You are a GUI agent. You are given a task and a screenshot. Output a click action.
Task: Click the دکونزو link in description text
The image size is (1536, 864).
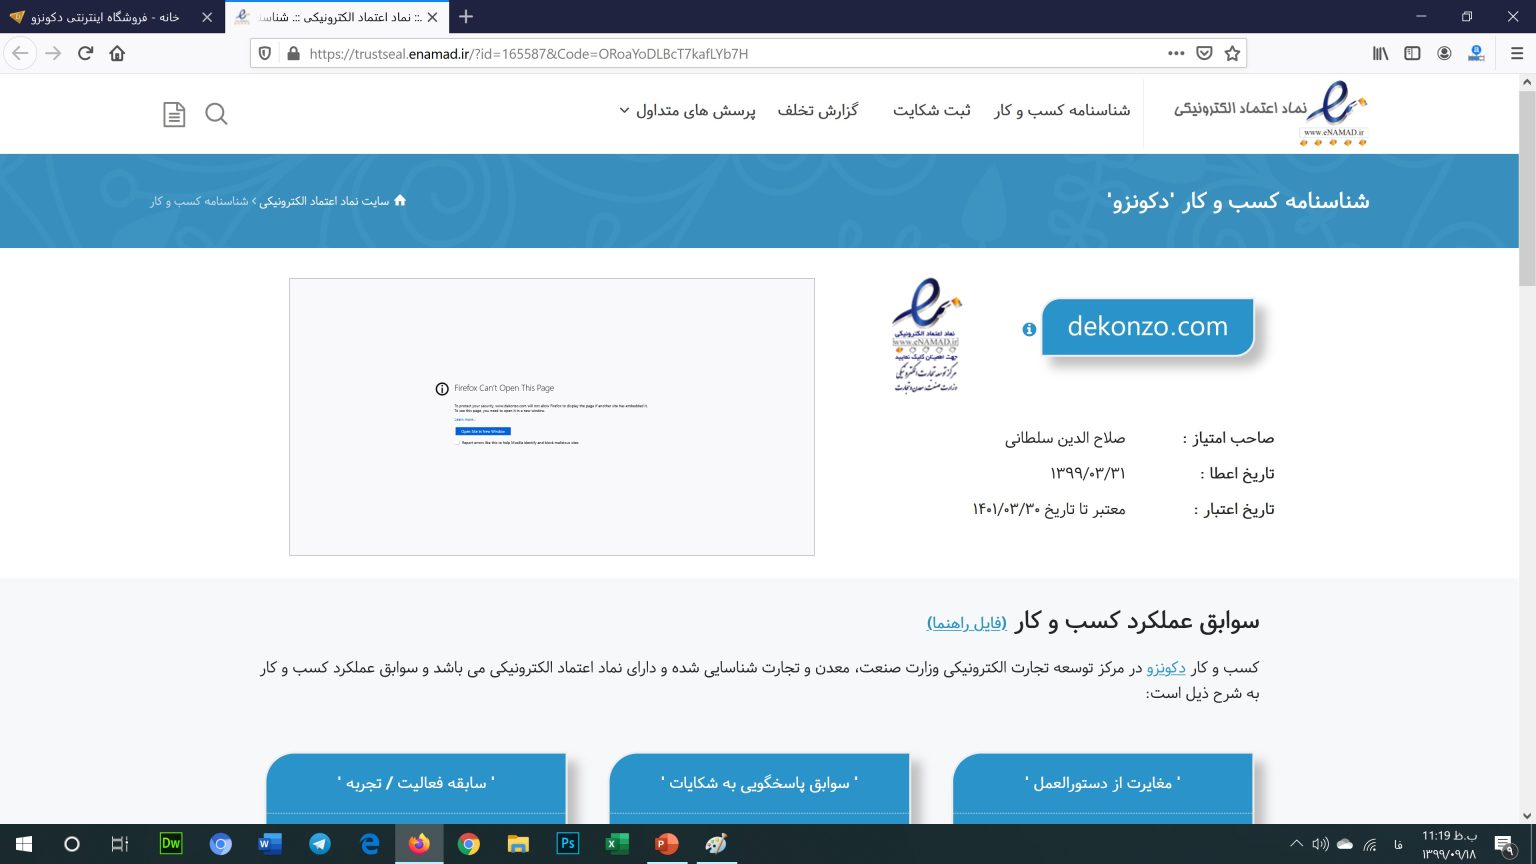1166,667
